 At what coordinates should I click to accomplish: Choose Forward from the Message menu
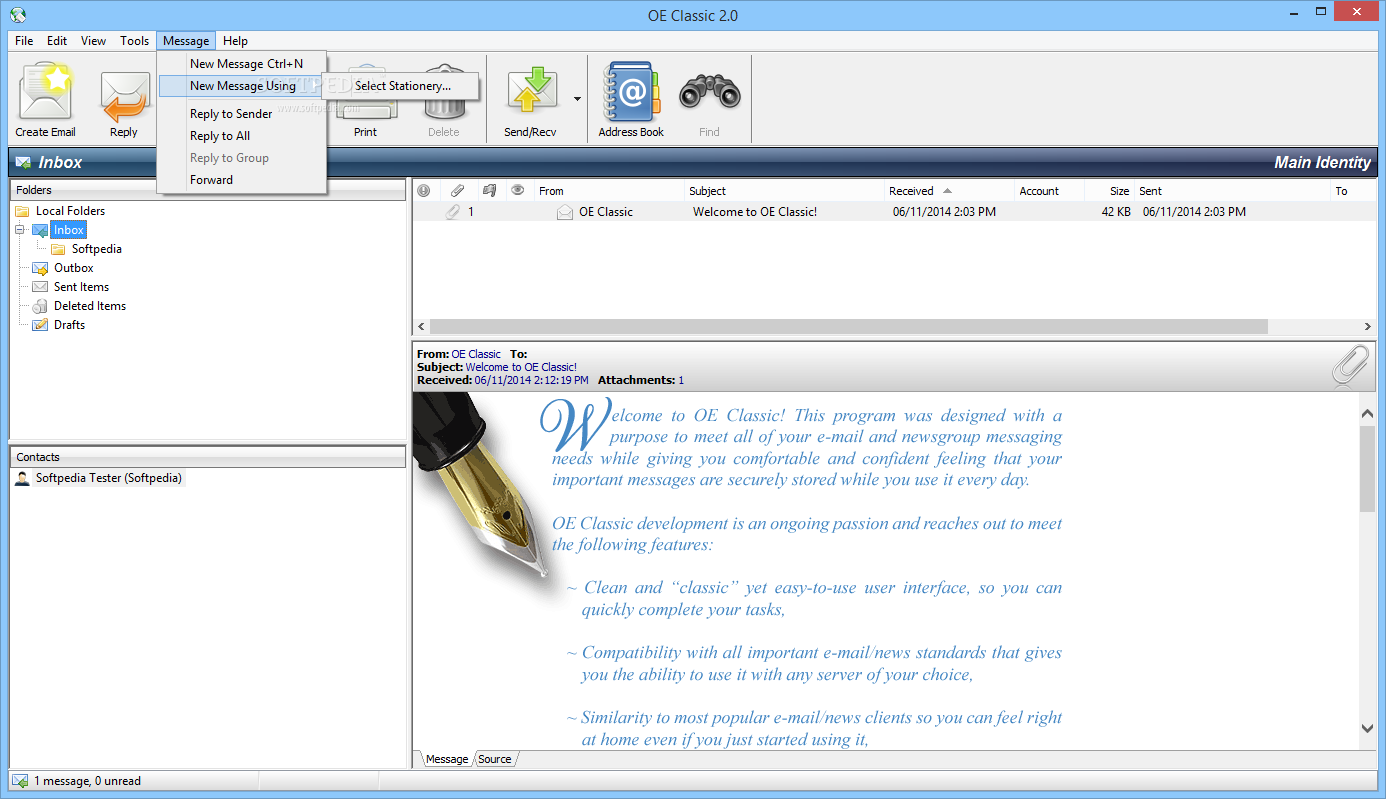pyautogui.click(x=242, y=180)
